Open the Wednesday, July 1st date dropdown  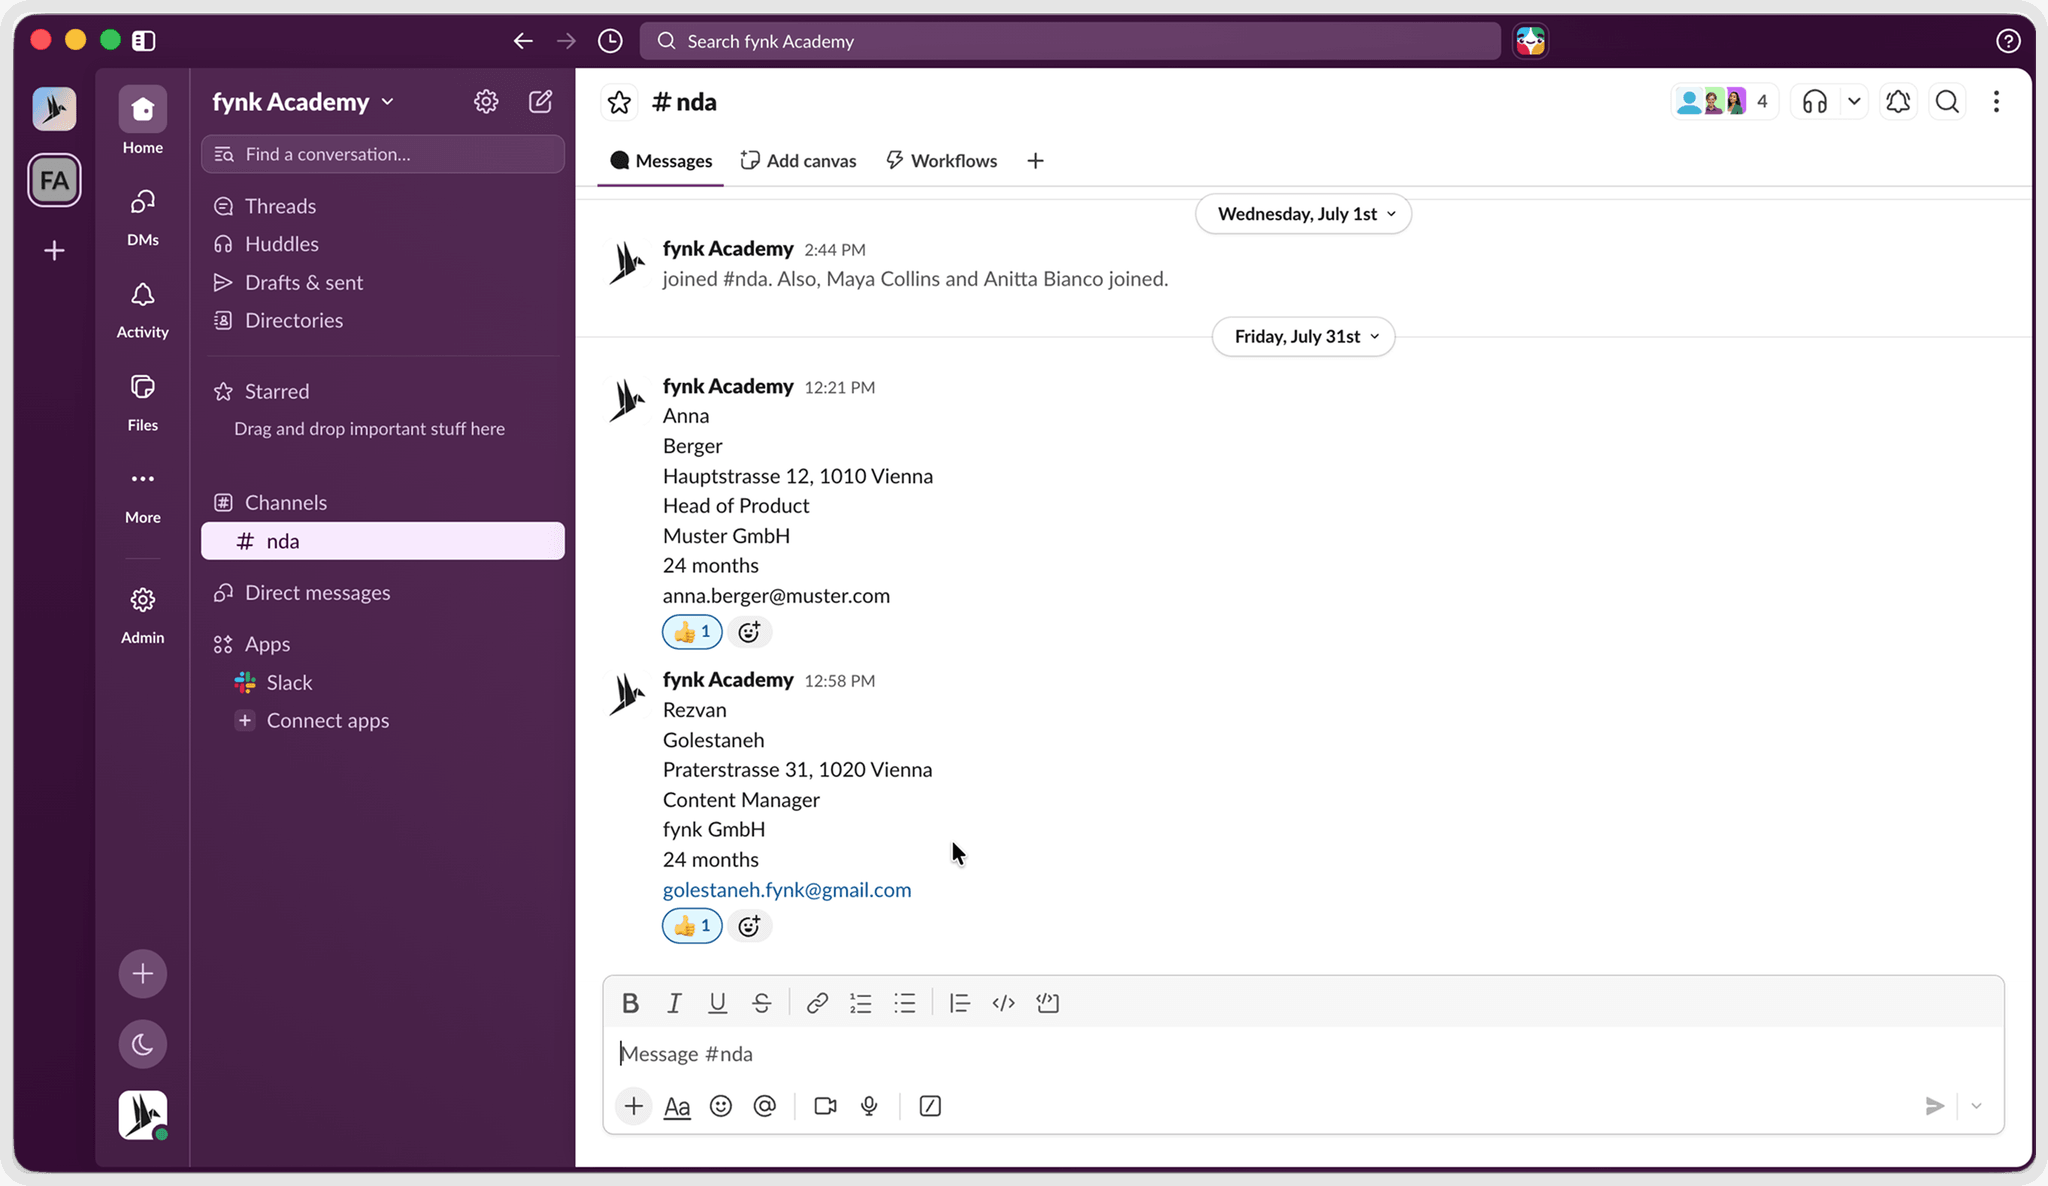pyautogui.click(x=1303, y=214)
